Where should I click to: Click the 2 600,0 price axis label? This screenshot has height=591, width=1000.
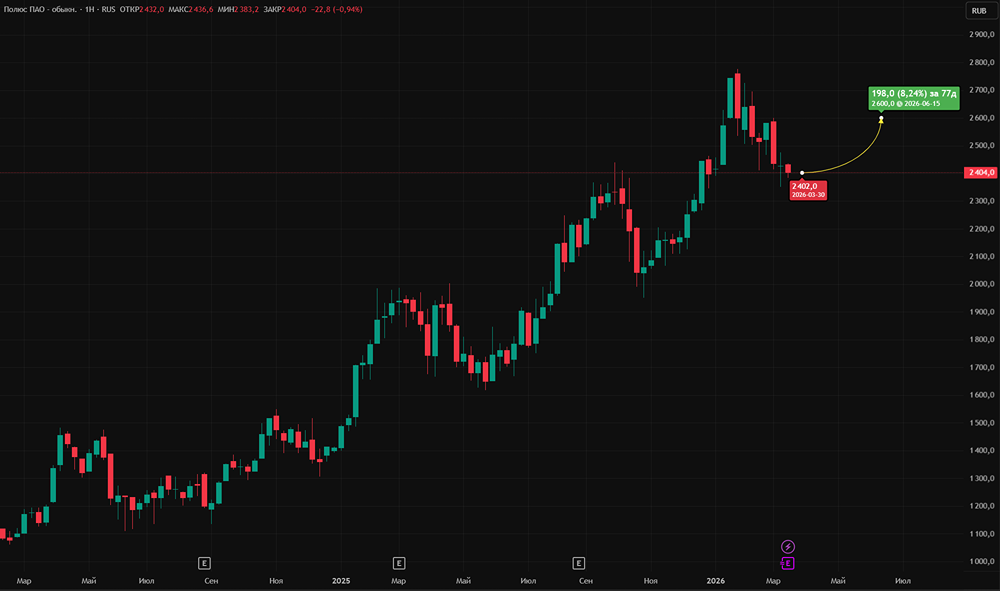[982, 118]
